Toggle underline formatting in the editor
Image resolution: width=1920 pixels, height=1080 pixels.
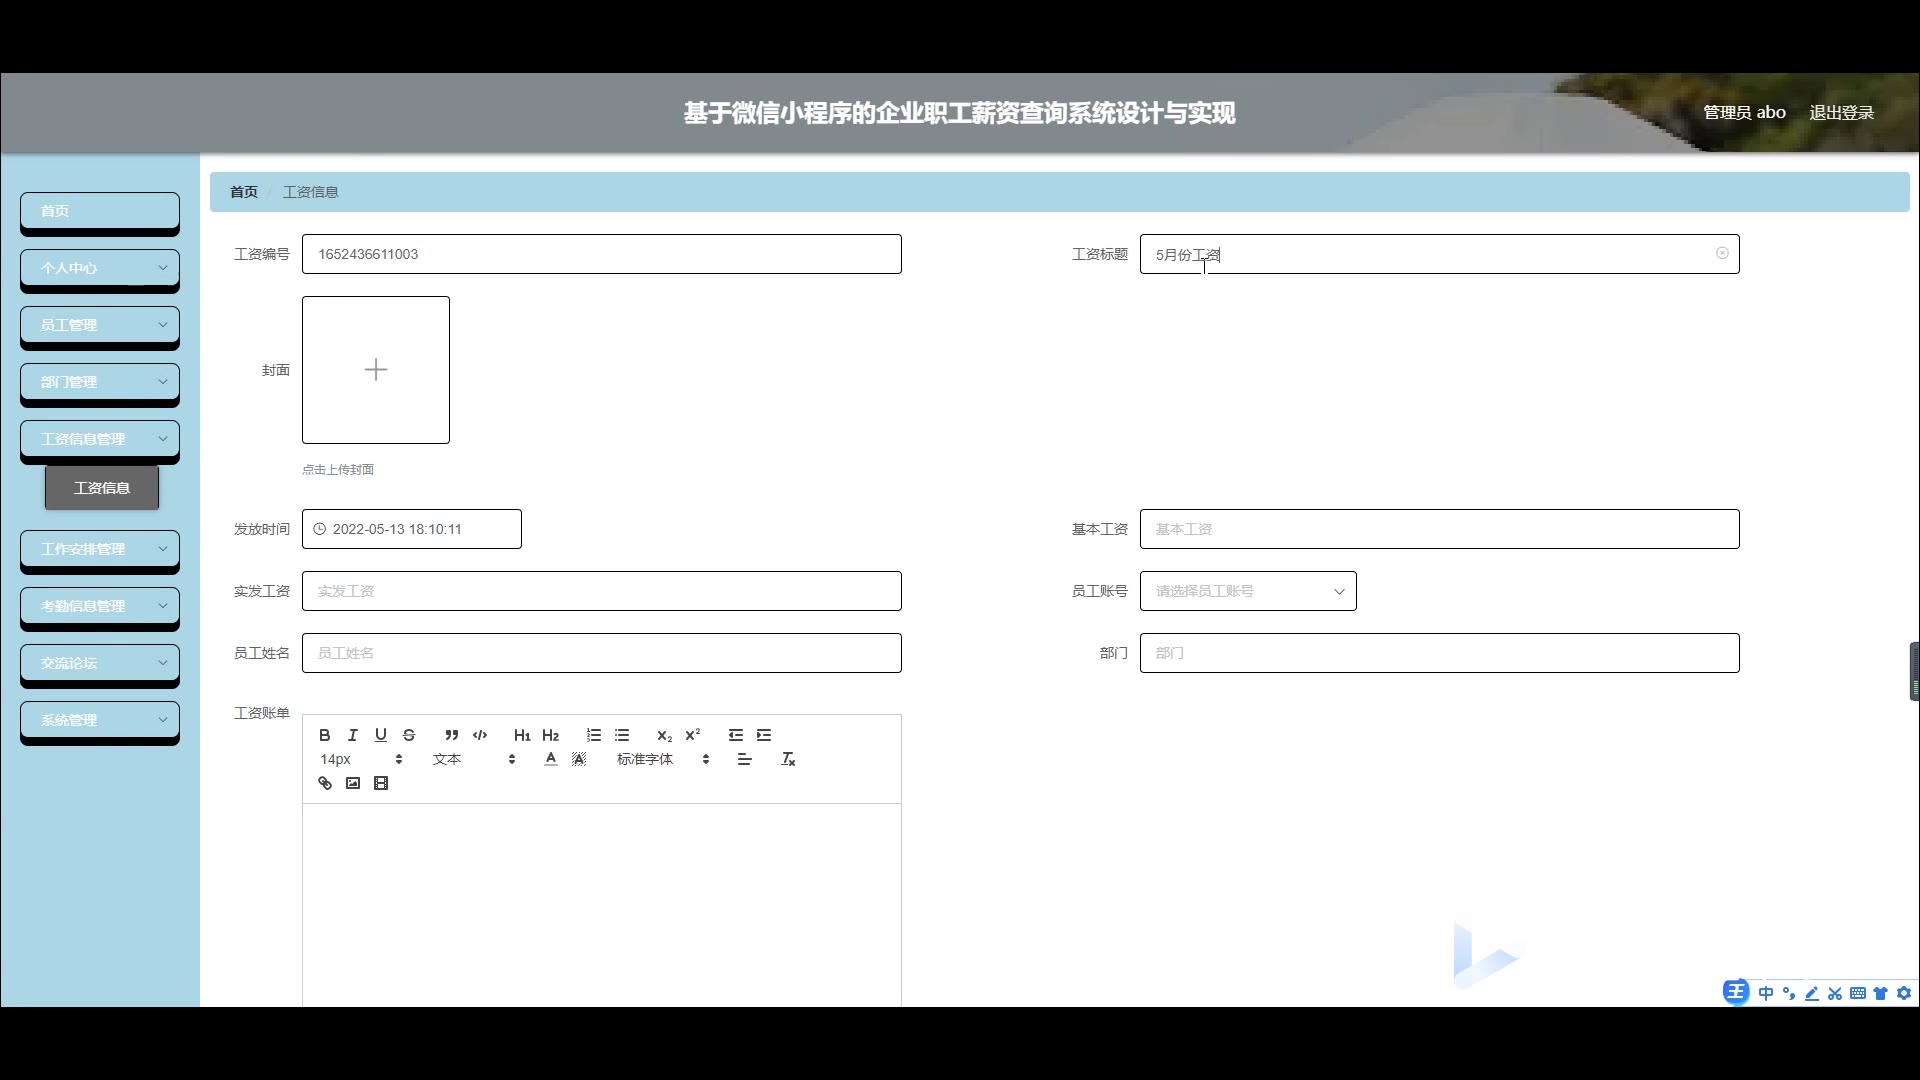pos(381,735)
